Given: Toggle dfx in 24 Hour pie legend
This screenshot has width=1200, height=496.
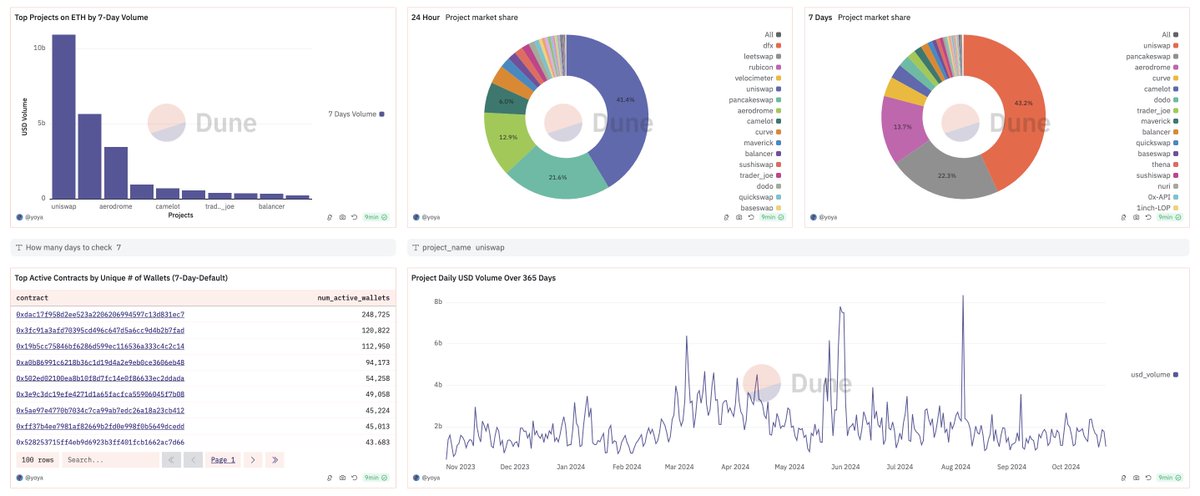Looking at the screenshot, I should tap(770, 47).
